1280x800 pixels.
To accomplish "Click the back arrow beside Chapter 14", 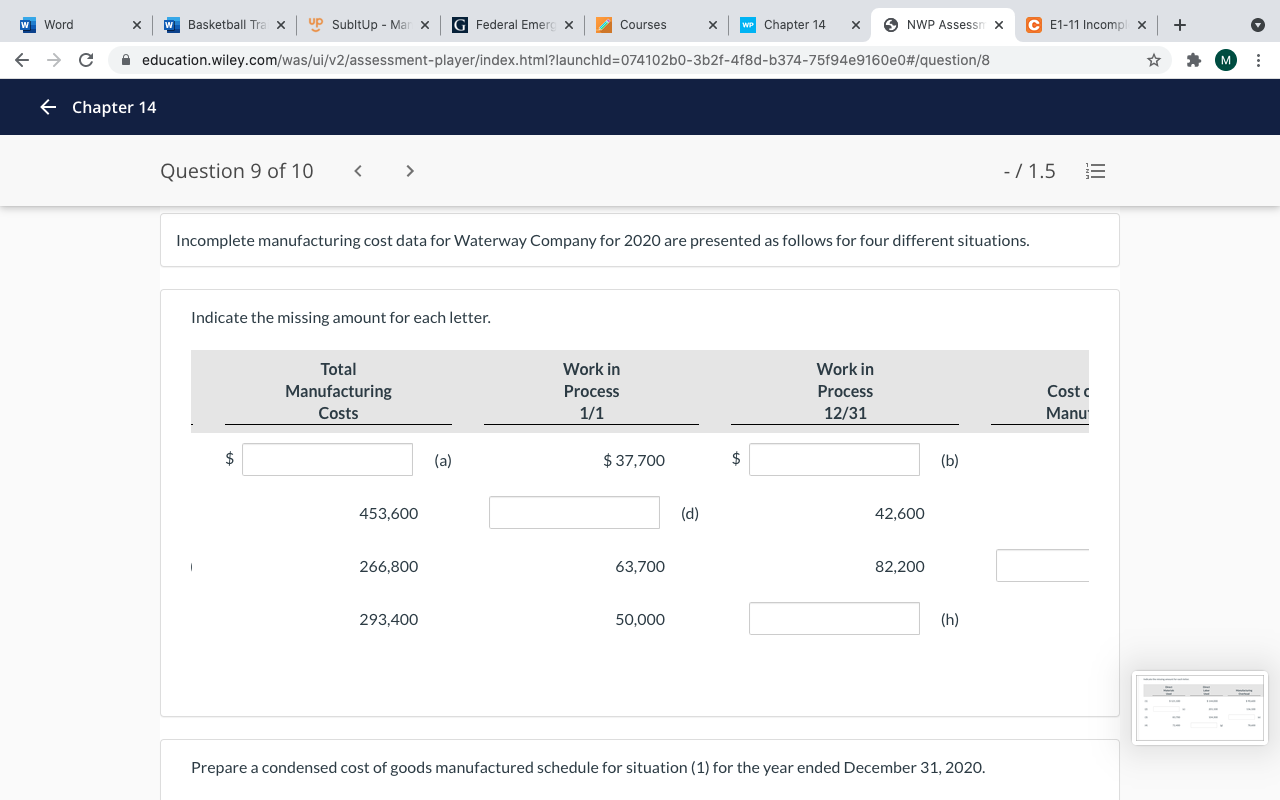I will coord(49,107).
